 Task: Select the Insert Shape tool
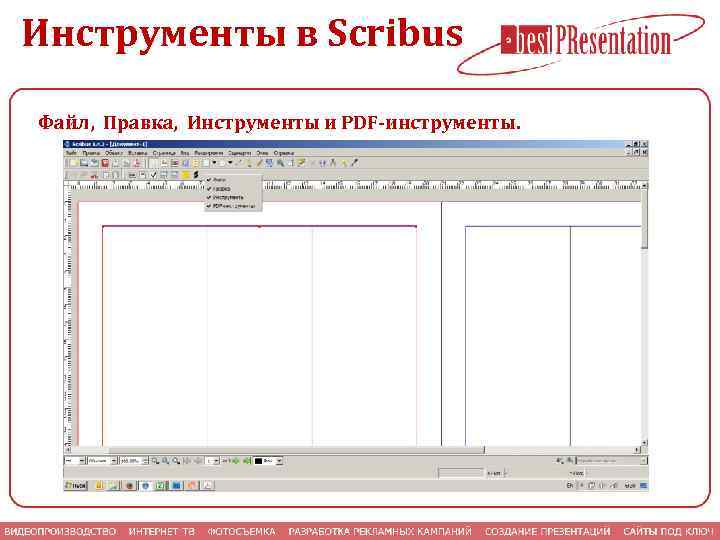pos(206,163)
